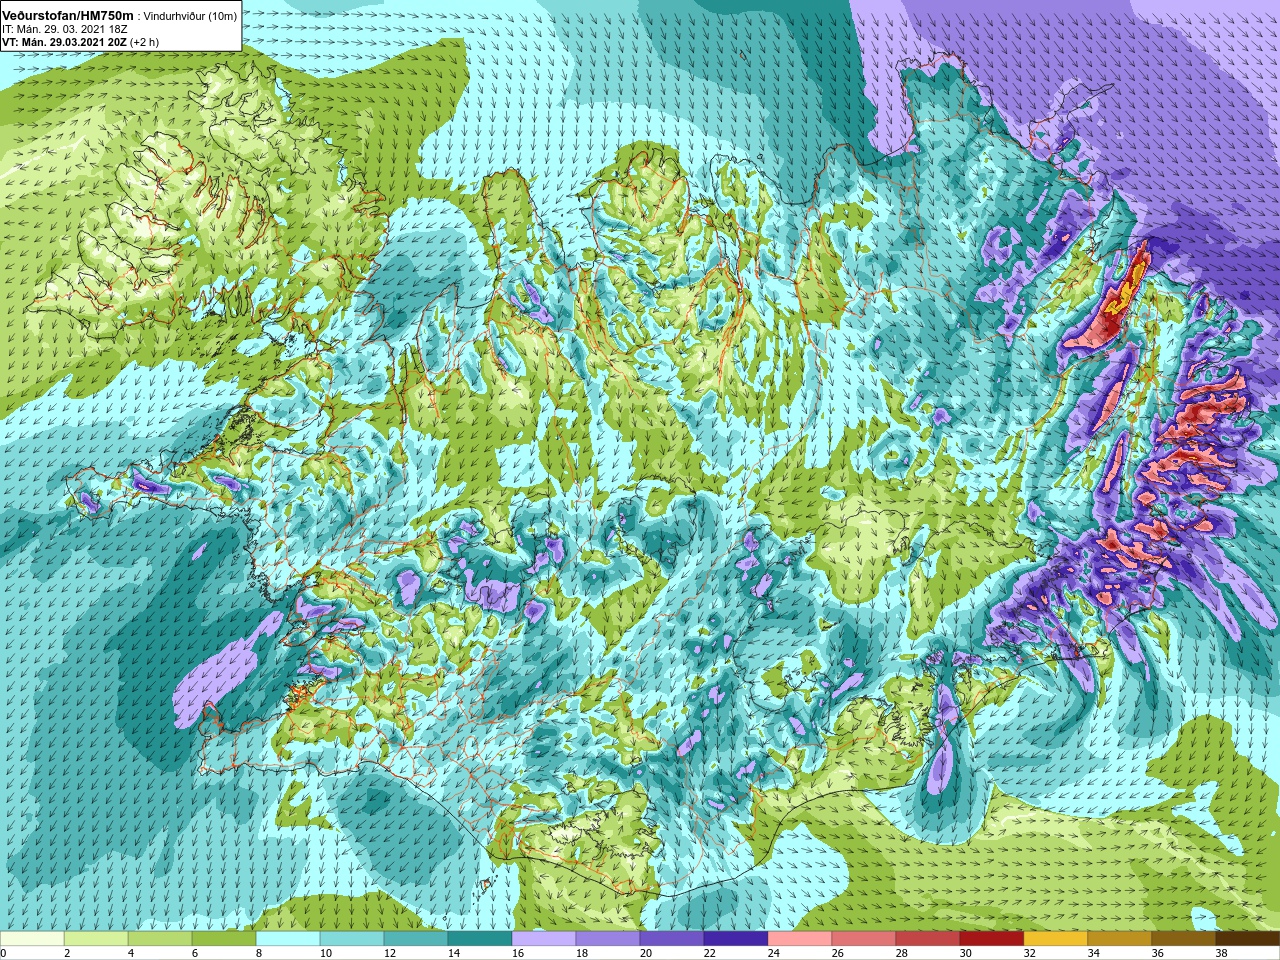Click the '(+2 h)' forecast offset text
Screen dimensions: 1280x960
[x=144, y=42]
